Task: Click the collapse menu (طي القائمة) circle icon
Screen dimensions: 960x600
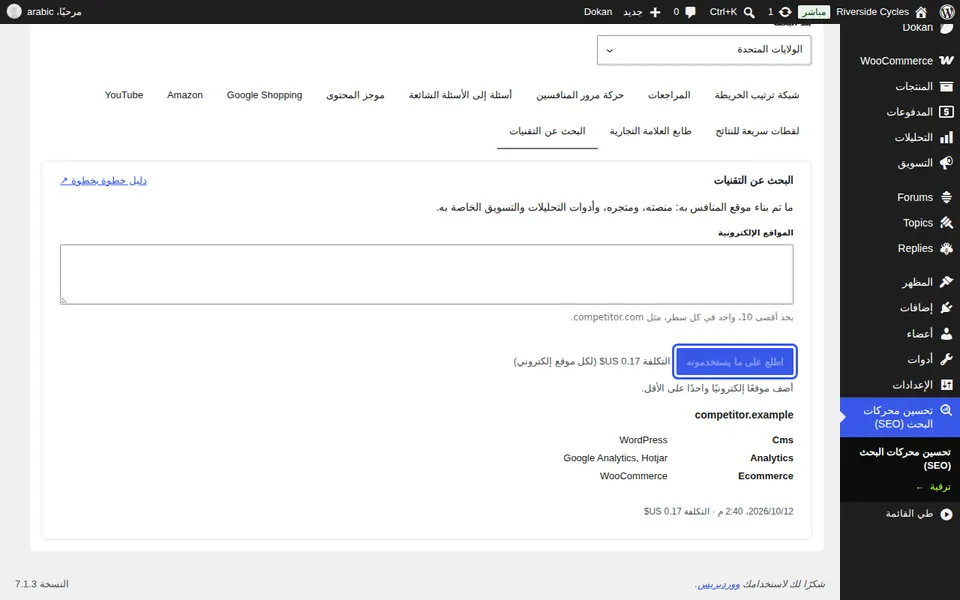Action: pyautogui.click(x=947, y=514)
